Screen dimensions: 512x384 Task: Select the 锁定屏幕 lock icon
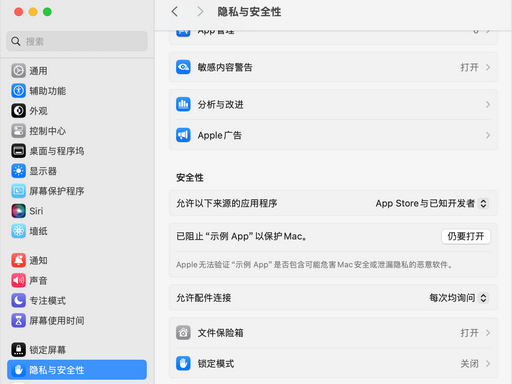pos(18,350)
